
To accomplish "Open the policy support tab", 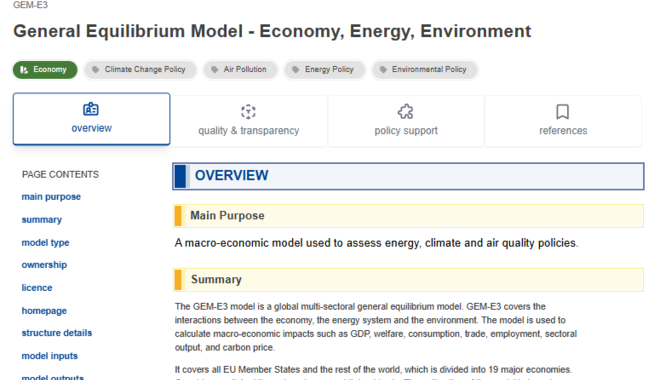I will [406, 121].
